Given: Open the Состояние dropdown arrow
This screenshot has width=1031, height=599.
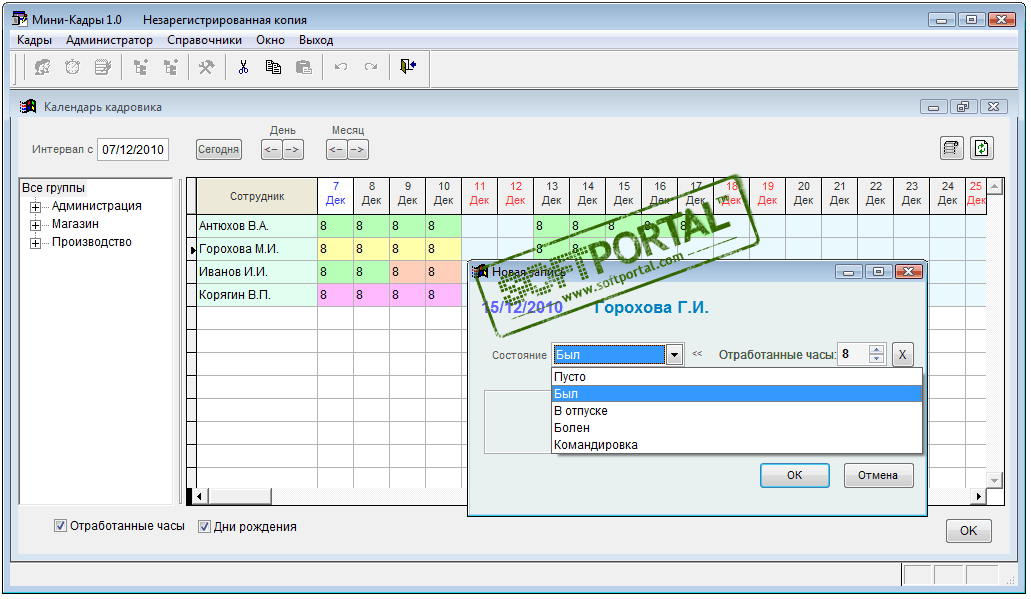Looking at the screenshot, I should (x=674, y=355).
